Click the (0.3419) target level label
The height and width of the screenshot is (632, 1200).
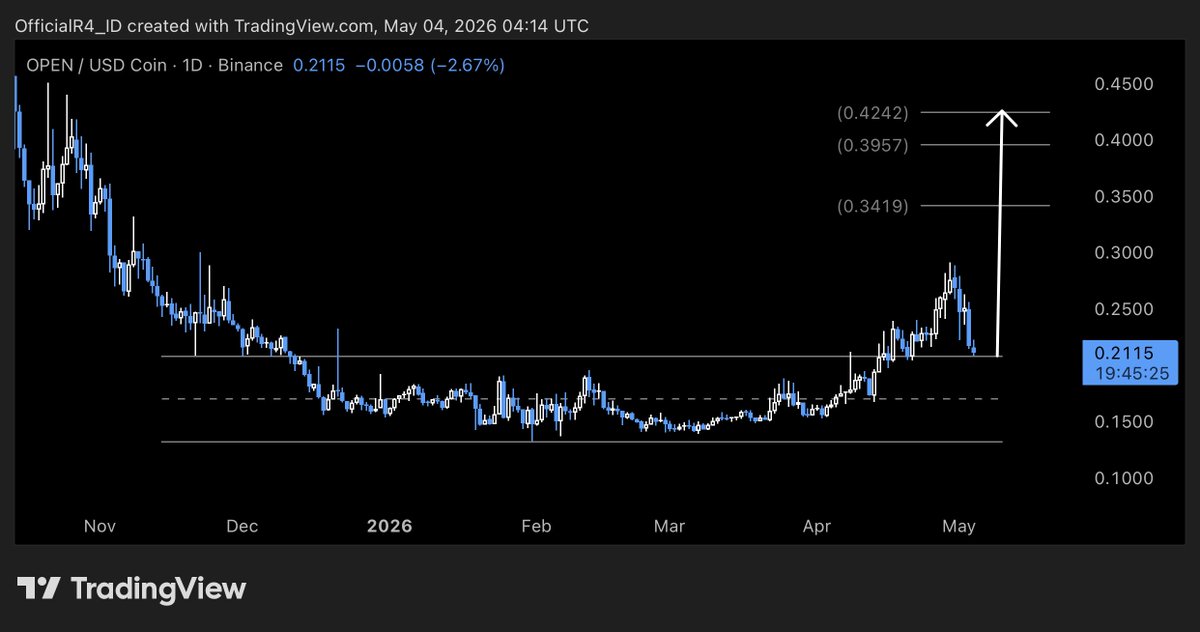(873, 207)
